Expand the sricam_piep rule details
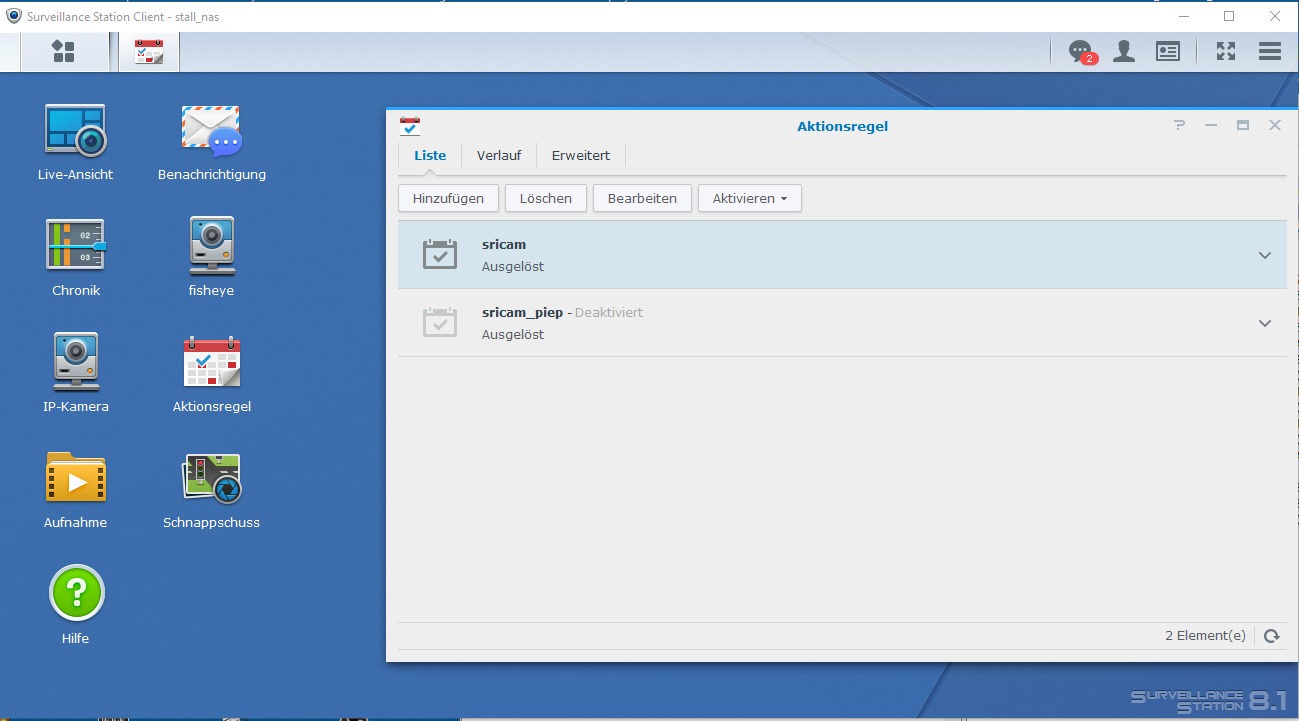 (1265, 323)
